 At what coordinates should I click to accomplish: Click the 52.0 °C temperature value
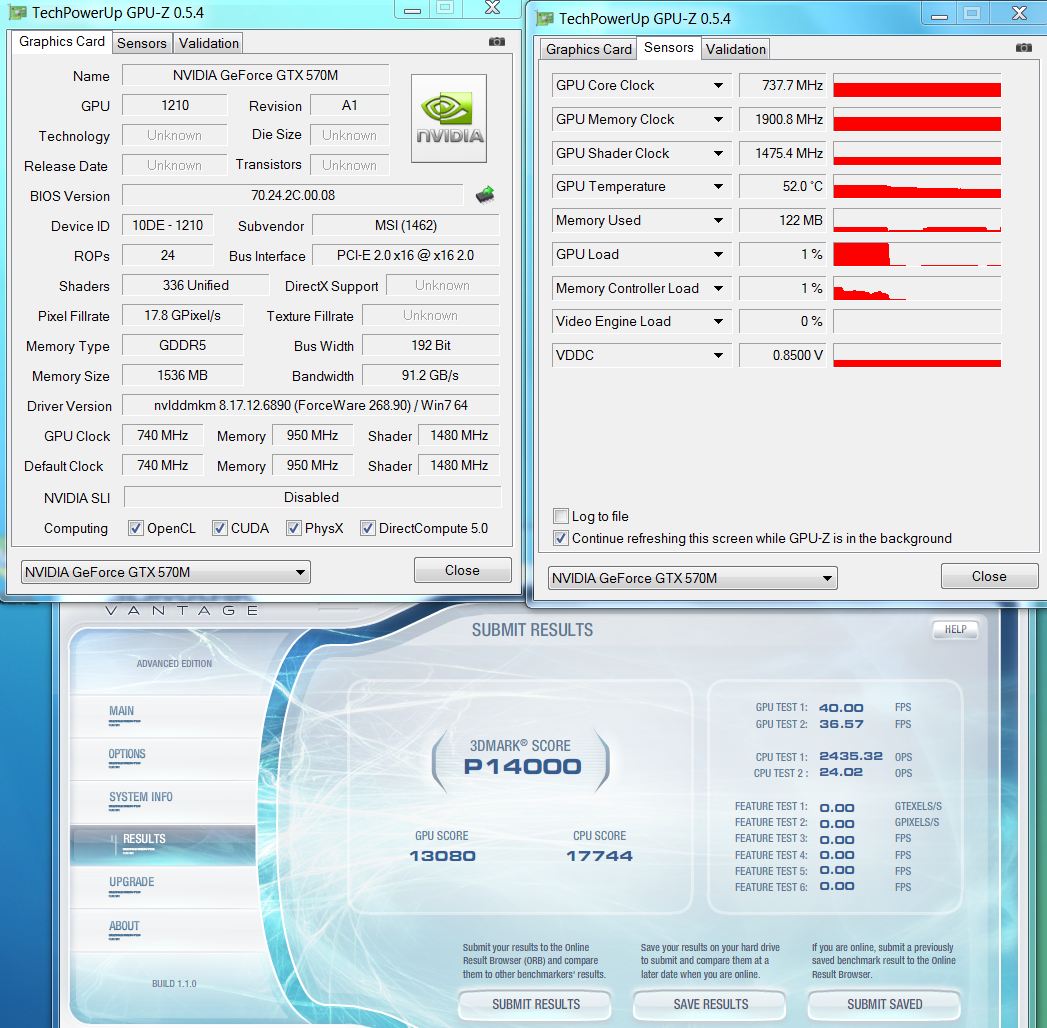(x=783, y=186)
